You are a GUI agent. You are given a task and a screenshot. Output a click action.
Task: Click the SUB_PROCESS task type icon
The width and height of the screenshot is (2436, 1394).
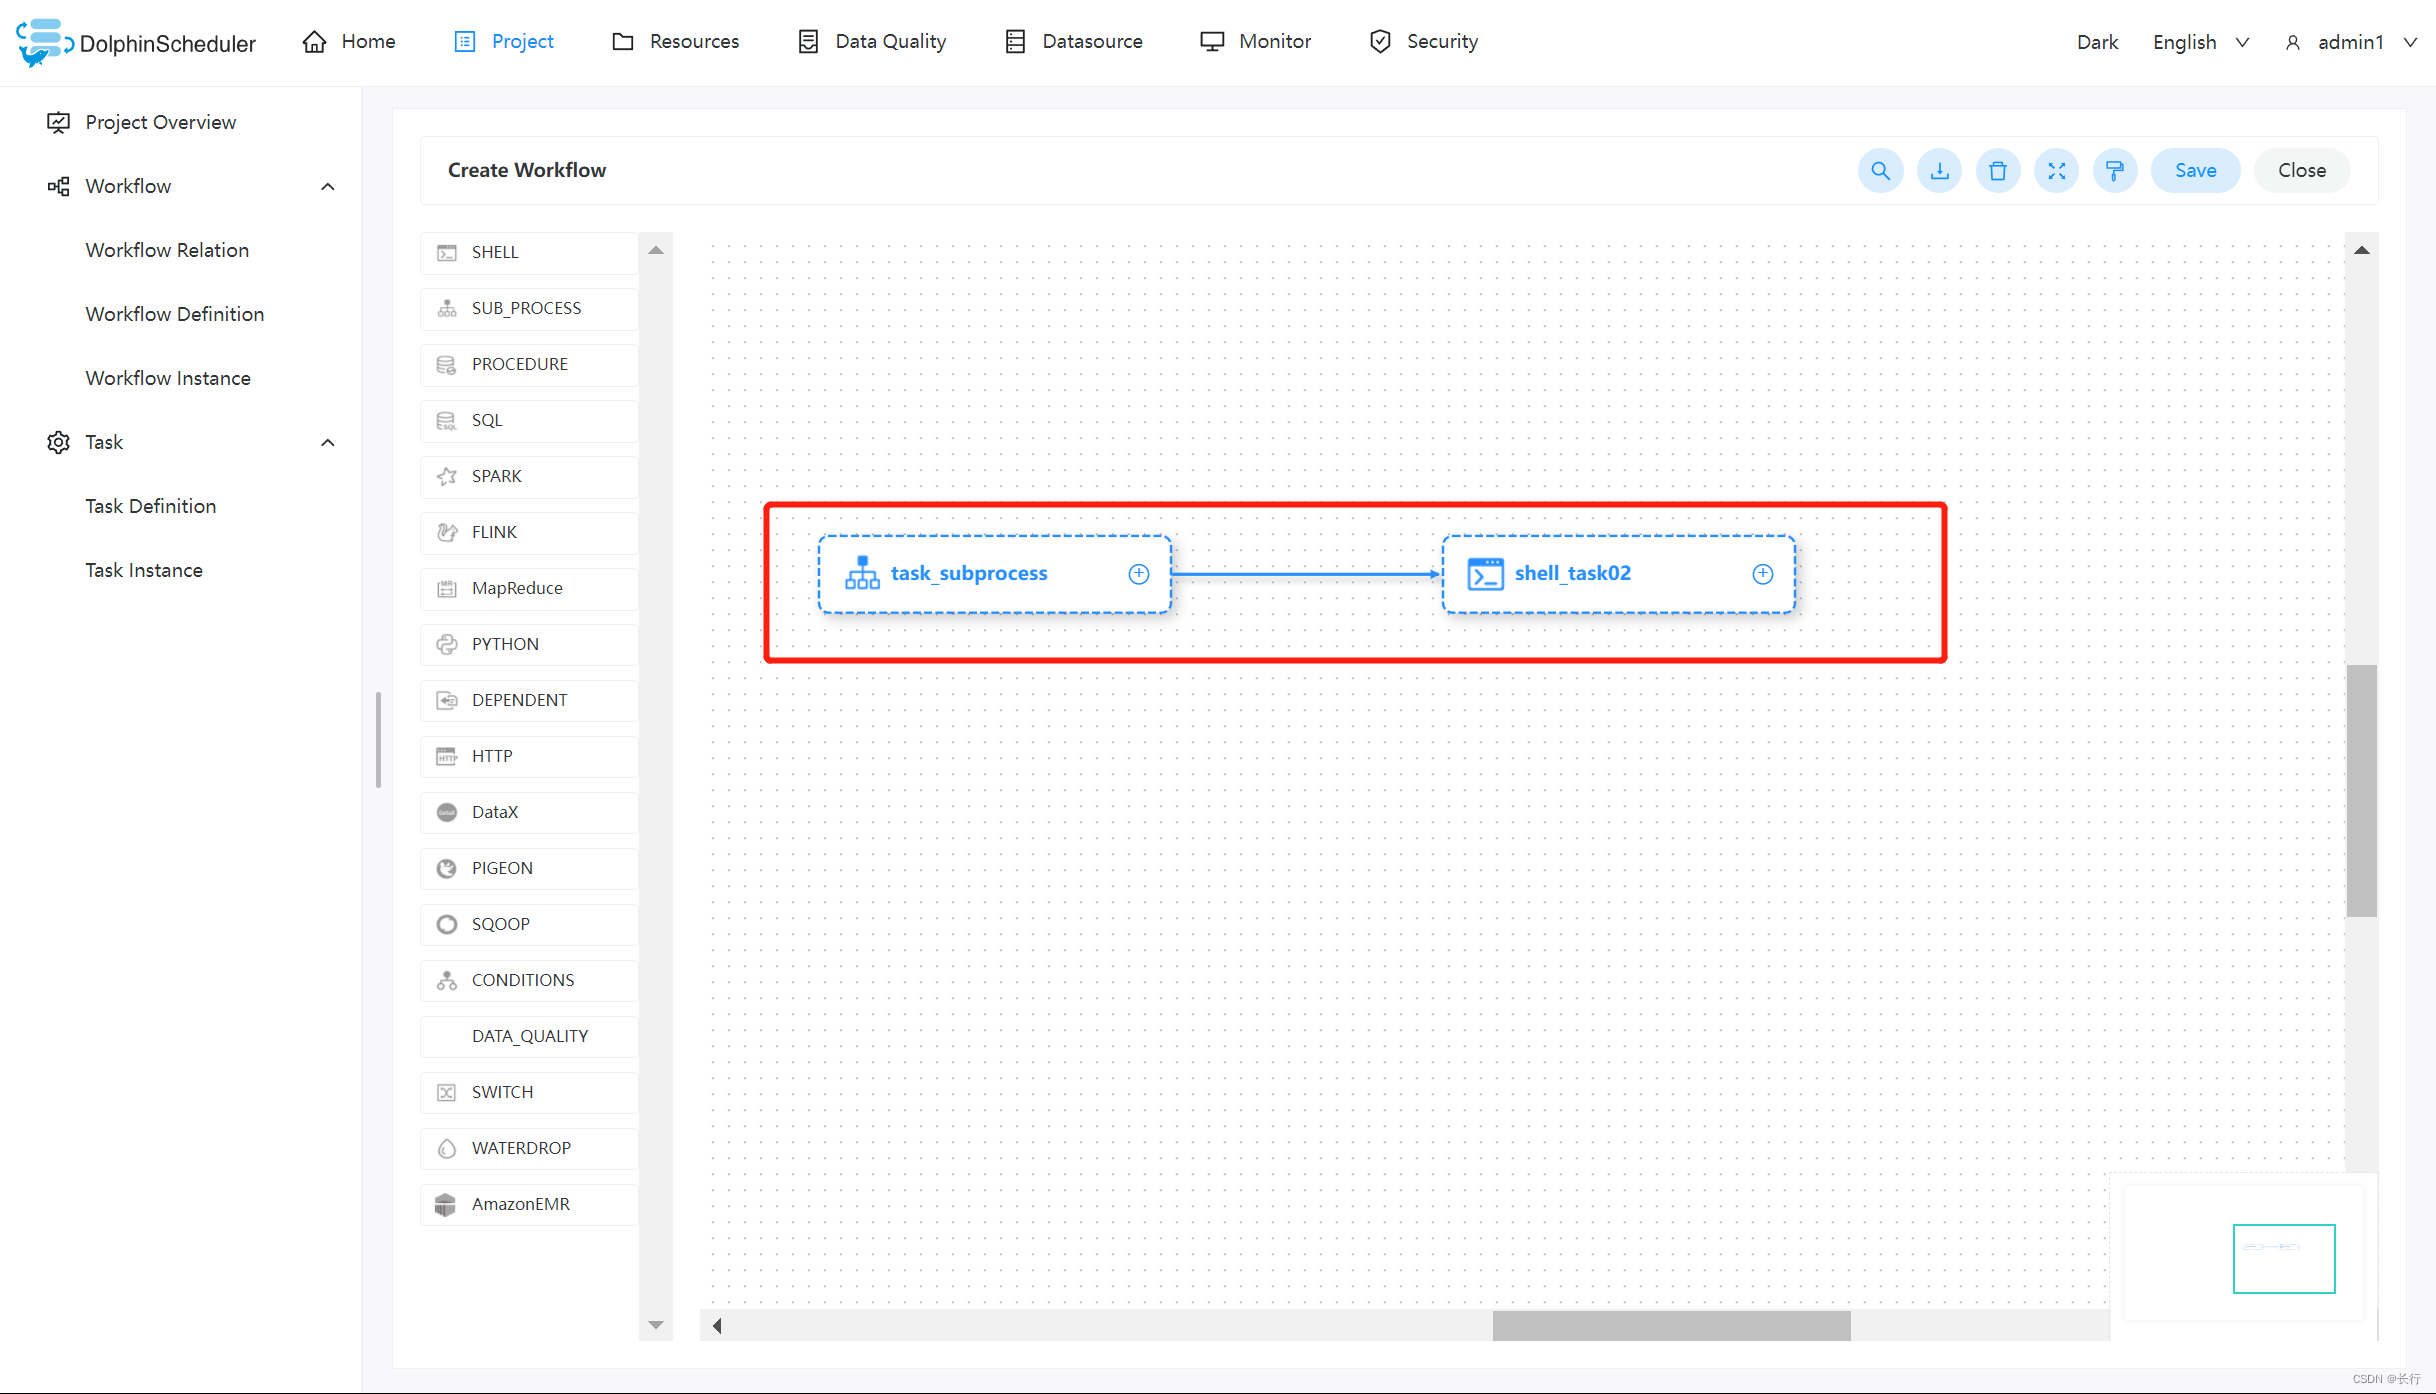[x=448, y=306]
